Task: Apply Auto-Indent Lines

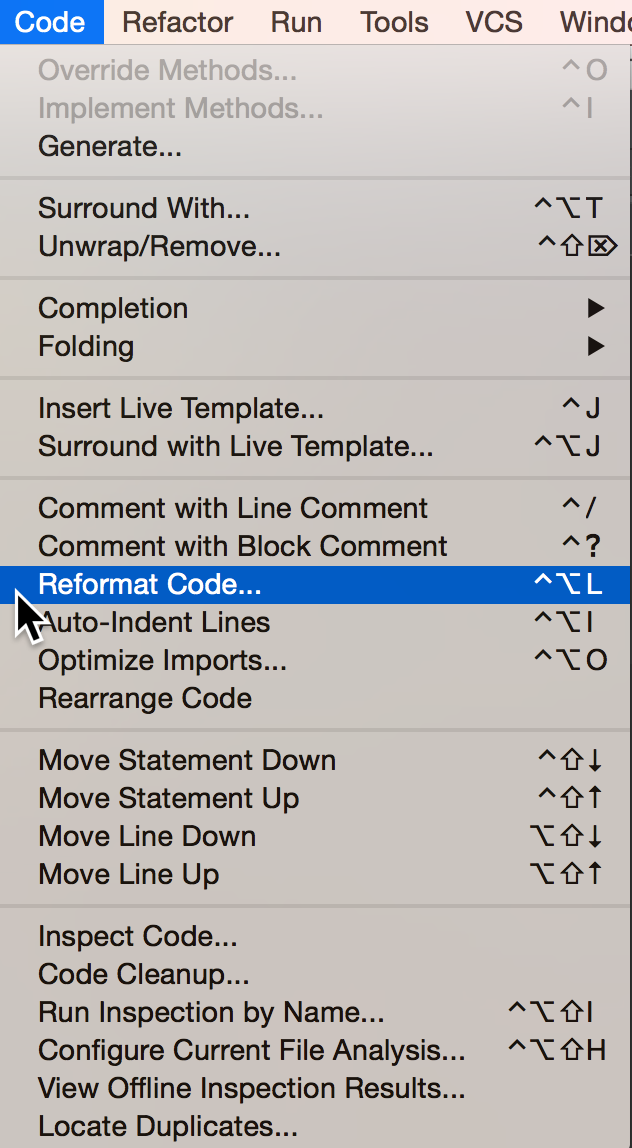Action: click(154, 622)
